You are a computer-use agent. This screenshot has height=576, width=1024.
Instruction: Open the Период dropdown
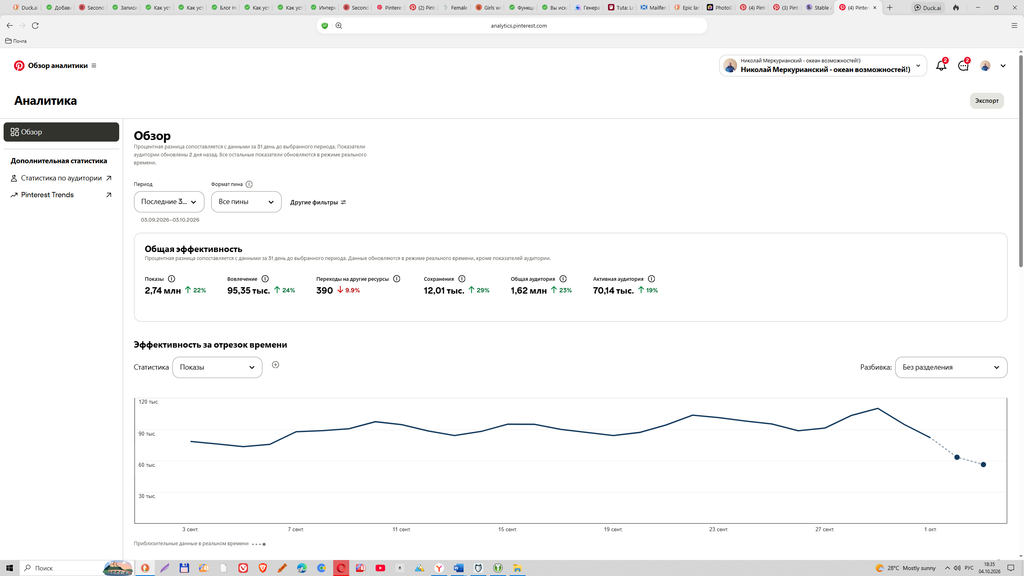(169, 202)
